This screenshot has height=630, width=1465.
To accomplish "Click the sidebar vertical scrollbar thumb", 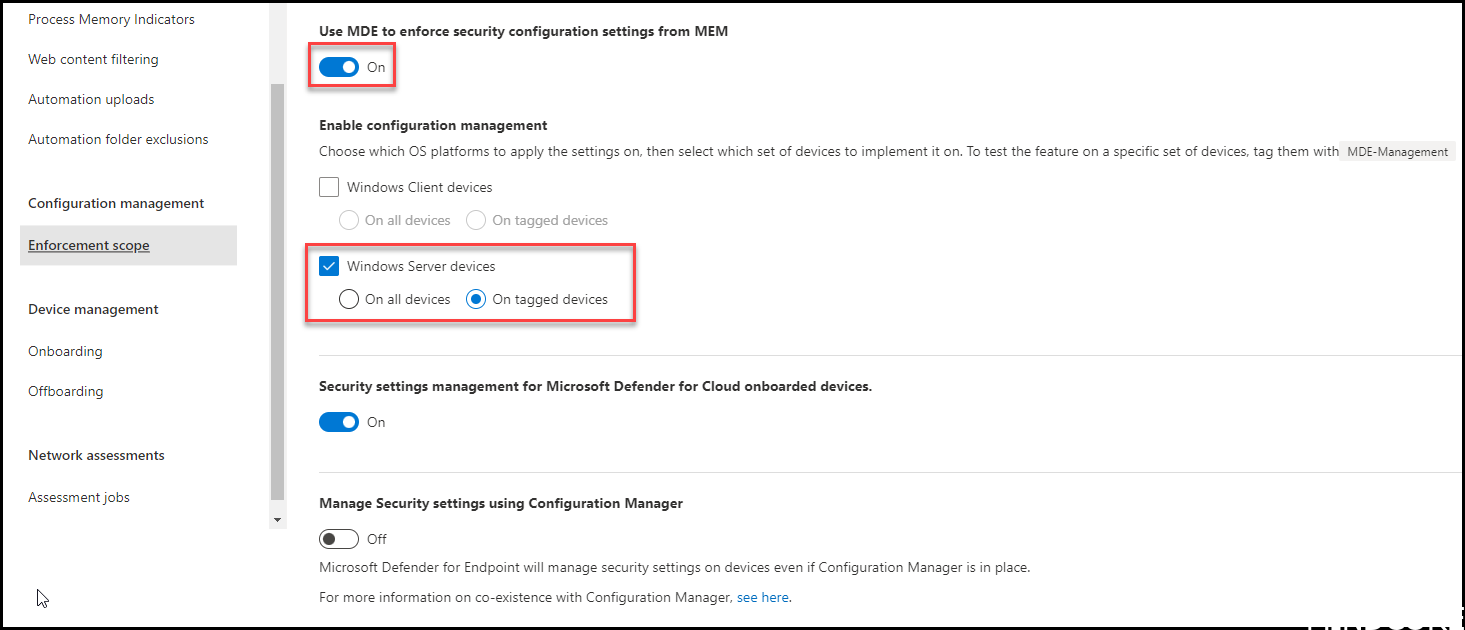I will coord(278,292).
